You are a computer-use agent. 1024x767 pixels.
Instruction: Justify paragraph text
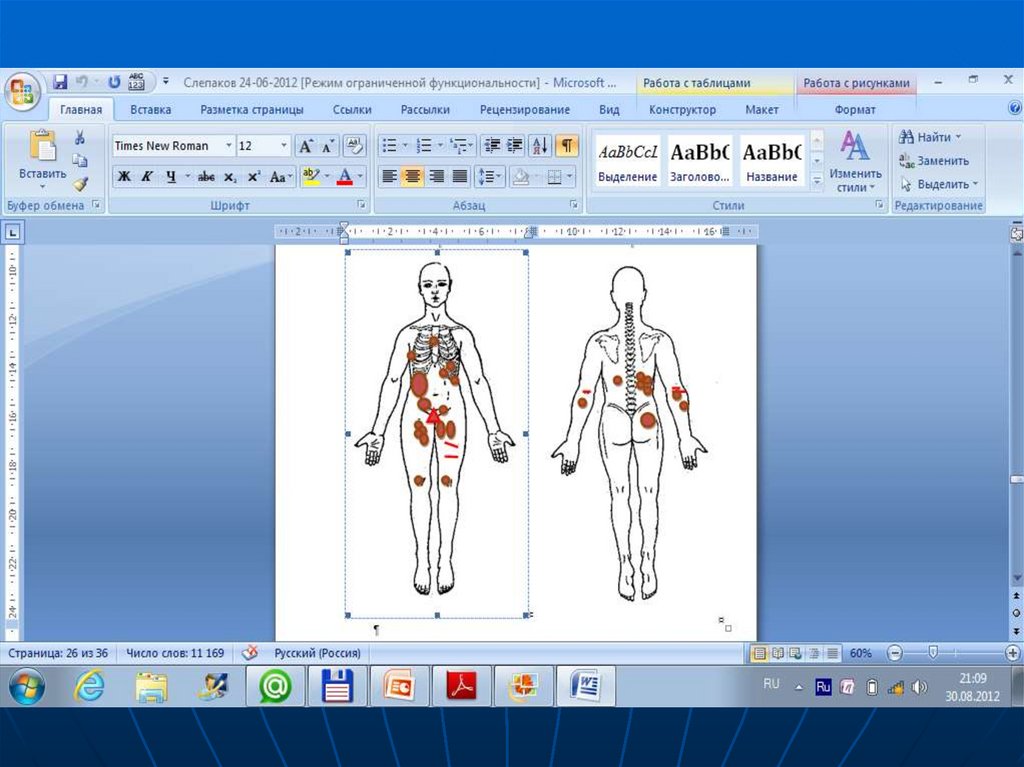tap(460, 176)
